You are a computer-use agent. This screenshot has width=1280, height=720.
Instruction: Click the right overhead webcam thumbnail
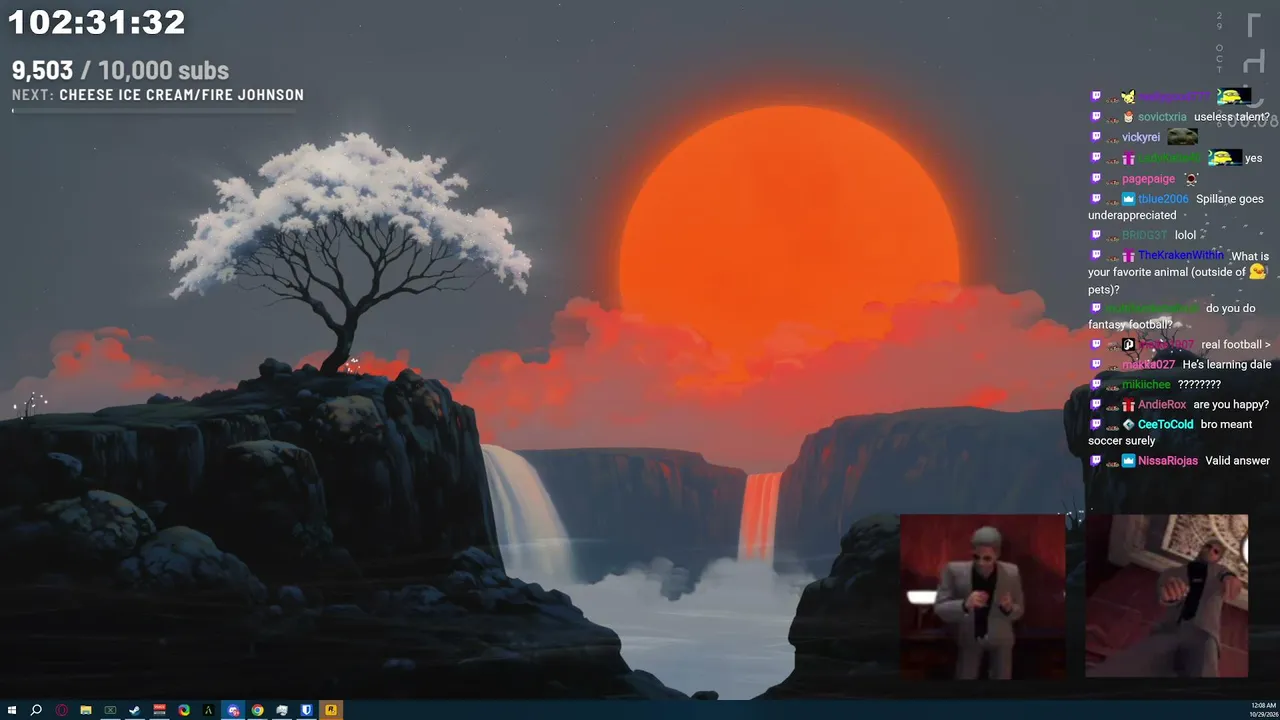(1166, 596)
